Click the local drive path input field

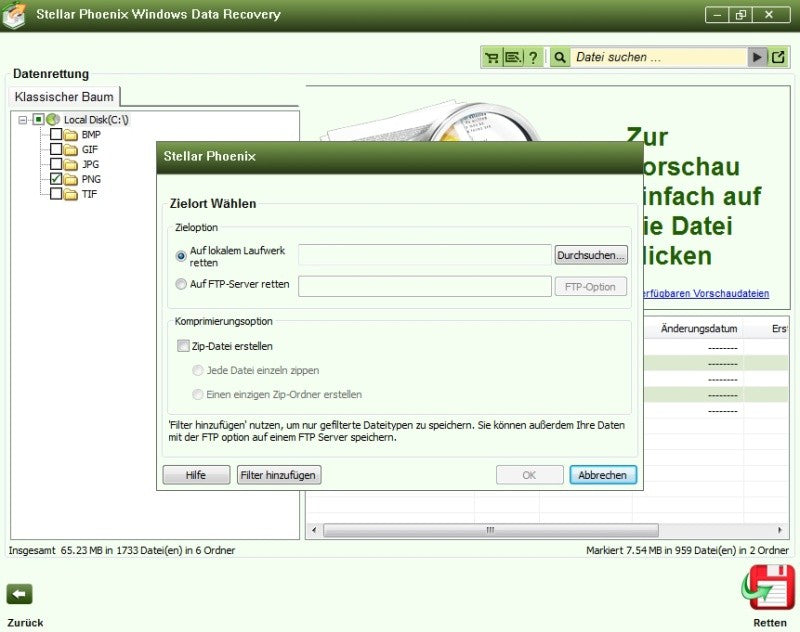[x=424, y=255]
